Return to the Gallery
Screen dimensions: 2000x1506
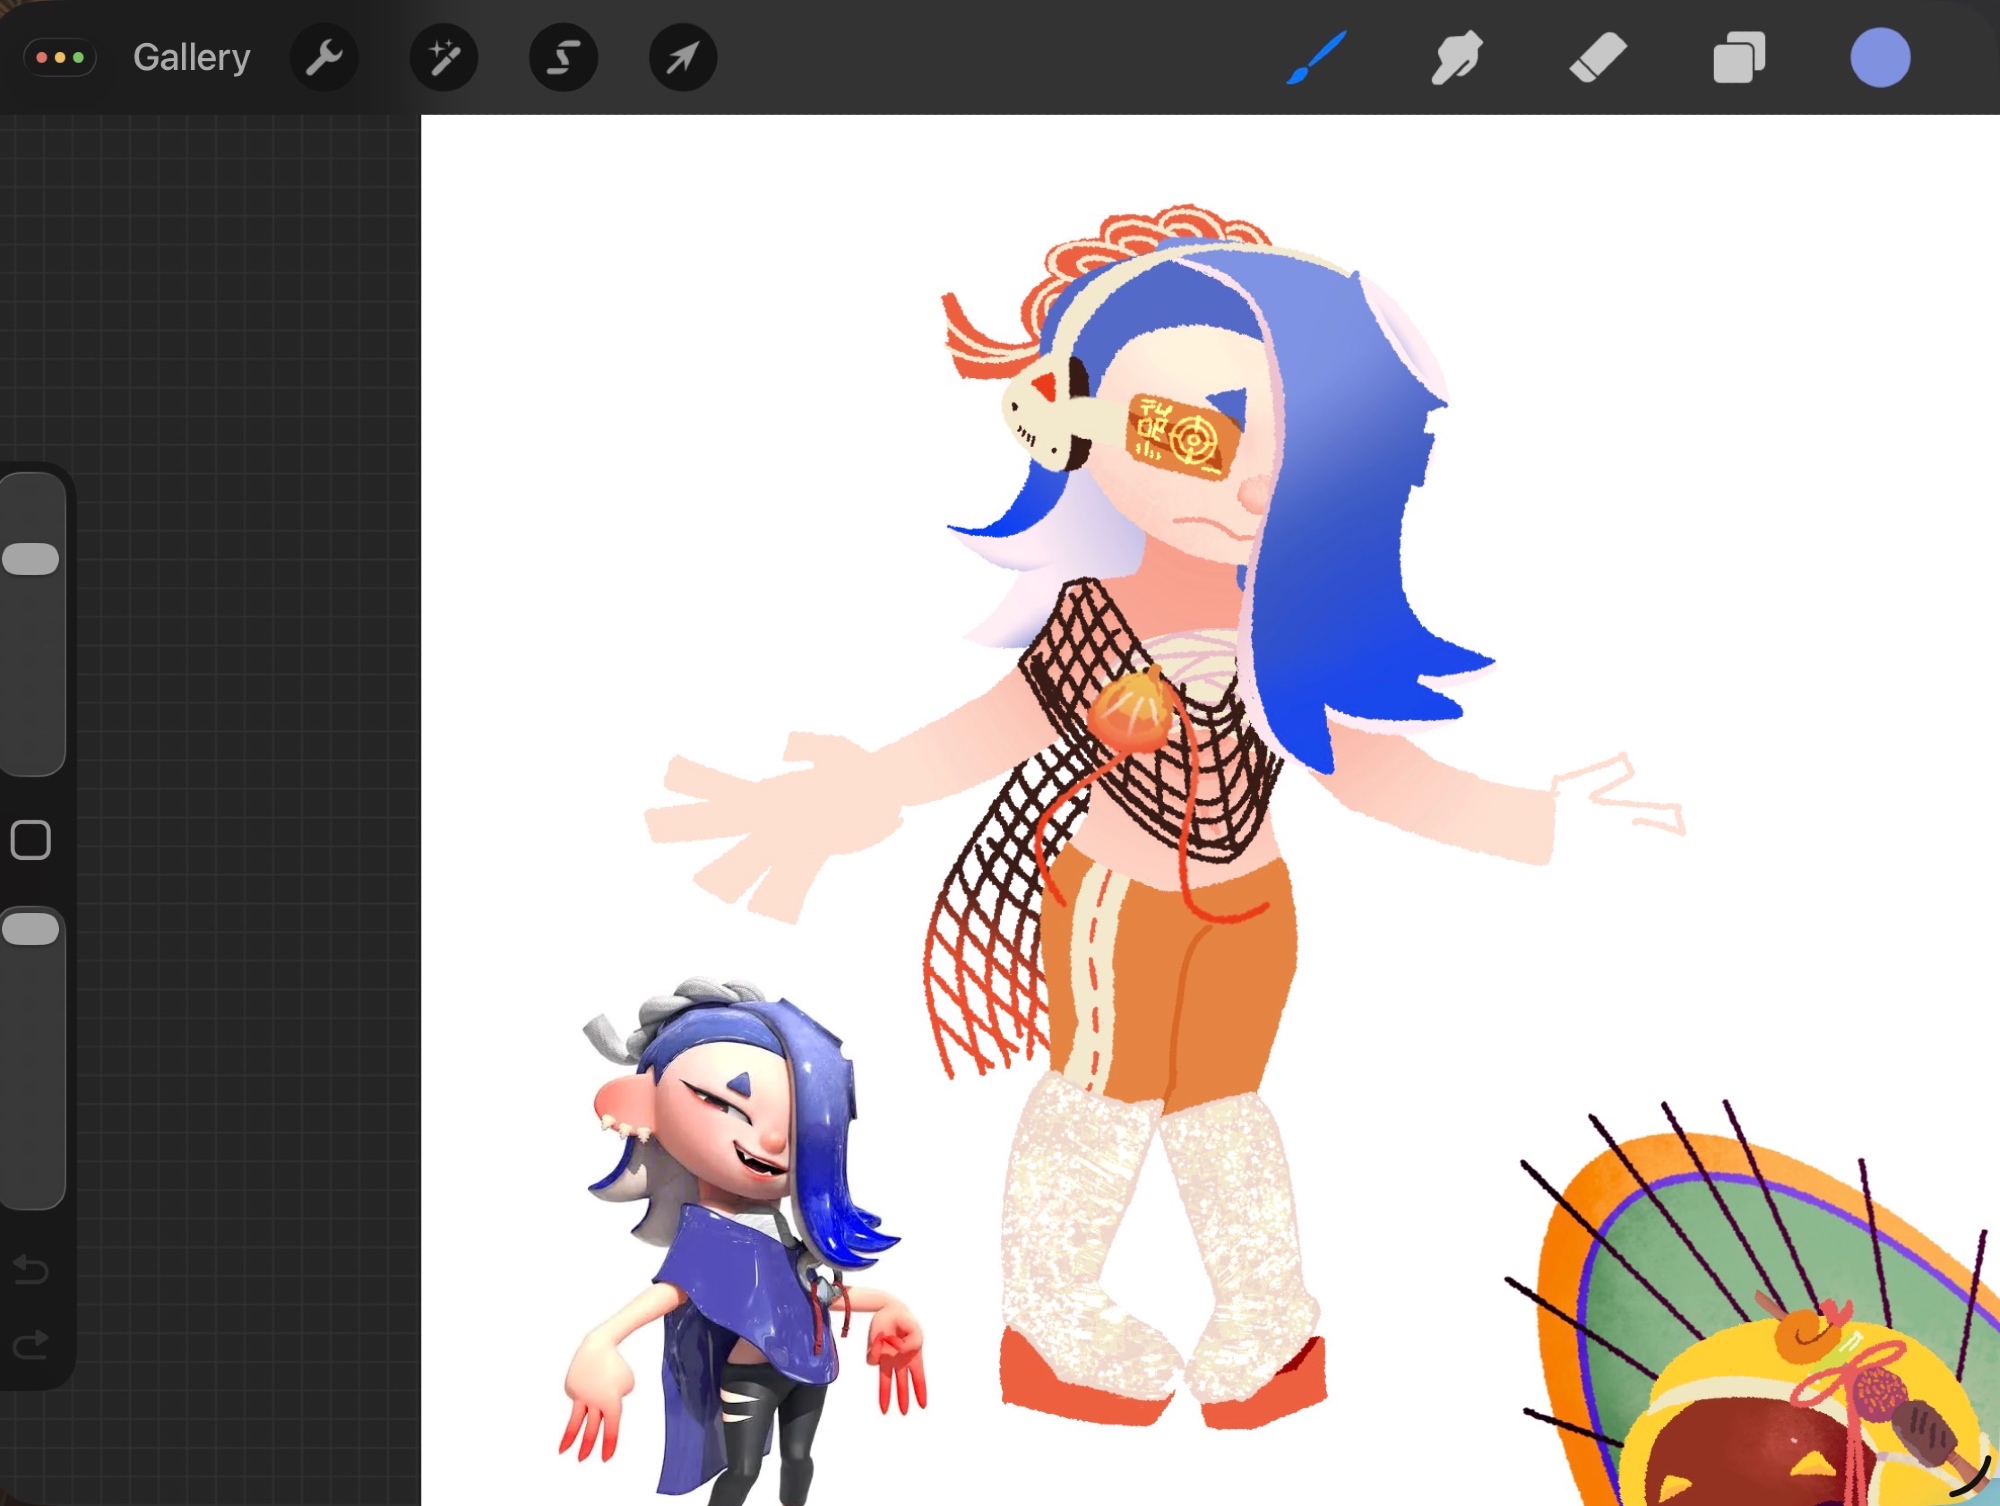[x=191, y=58]
